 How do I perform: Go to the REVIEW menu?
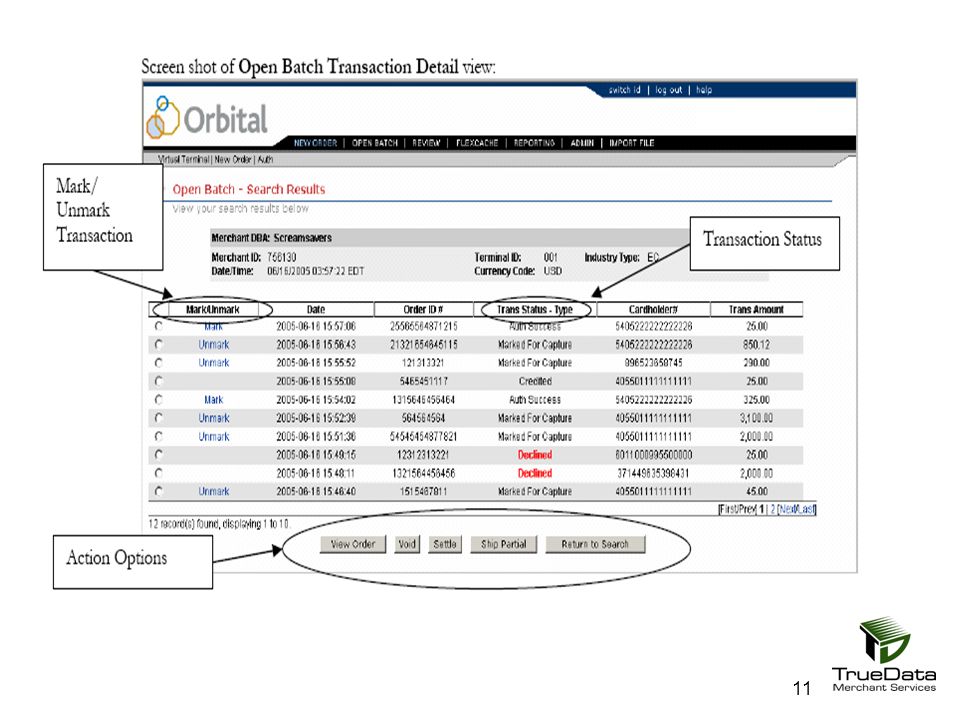click(x=426, y=143)
